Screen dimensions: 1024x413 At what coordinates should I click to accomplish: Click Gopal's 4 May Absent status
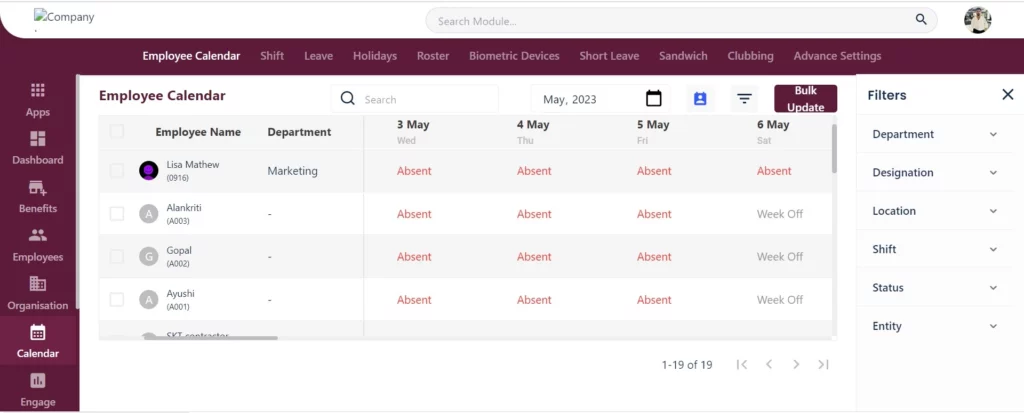tap(534, 257)
